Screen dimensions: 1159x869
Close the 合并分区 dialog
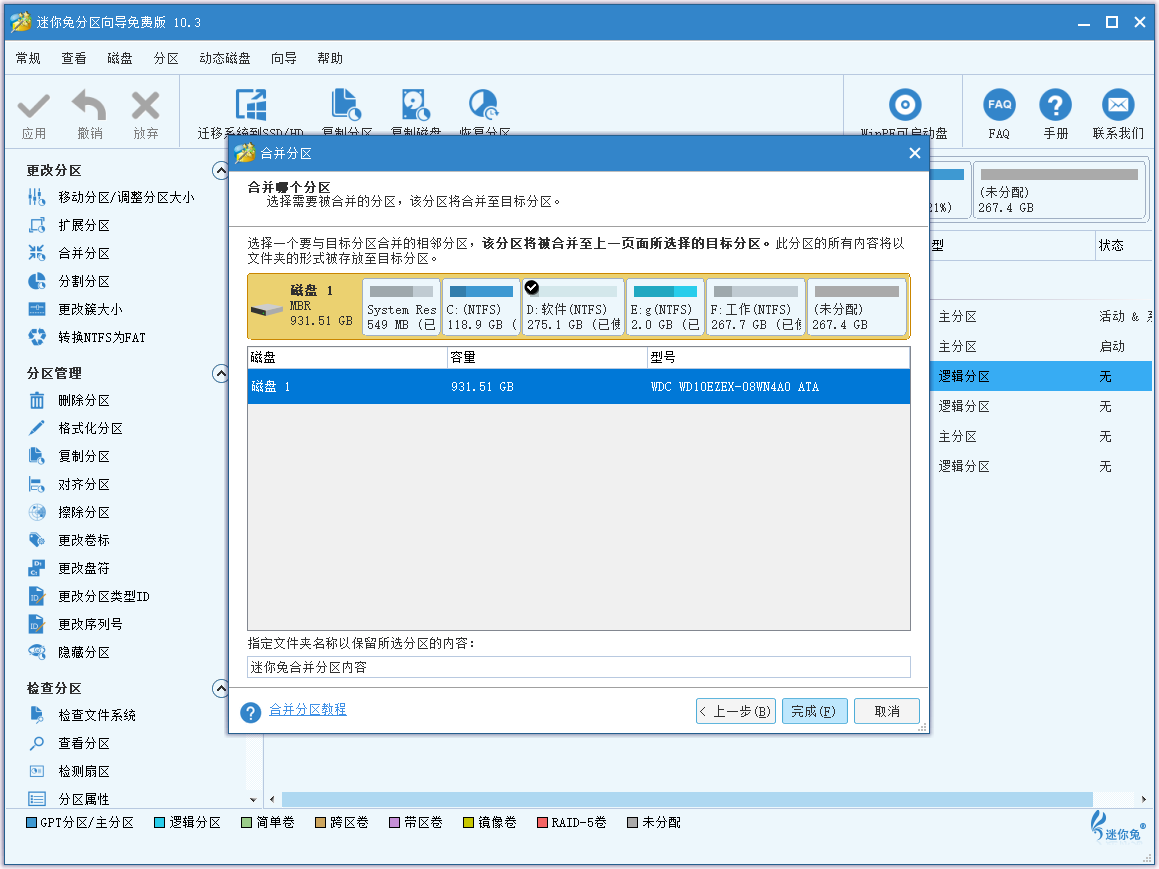(x=914, y=153)
